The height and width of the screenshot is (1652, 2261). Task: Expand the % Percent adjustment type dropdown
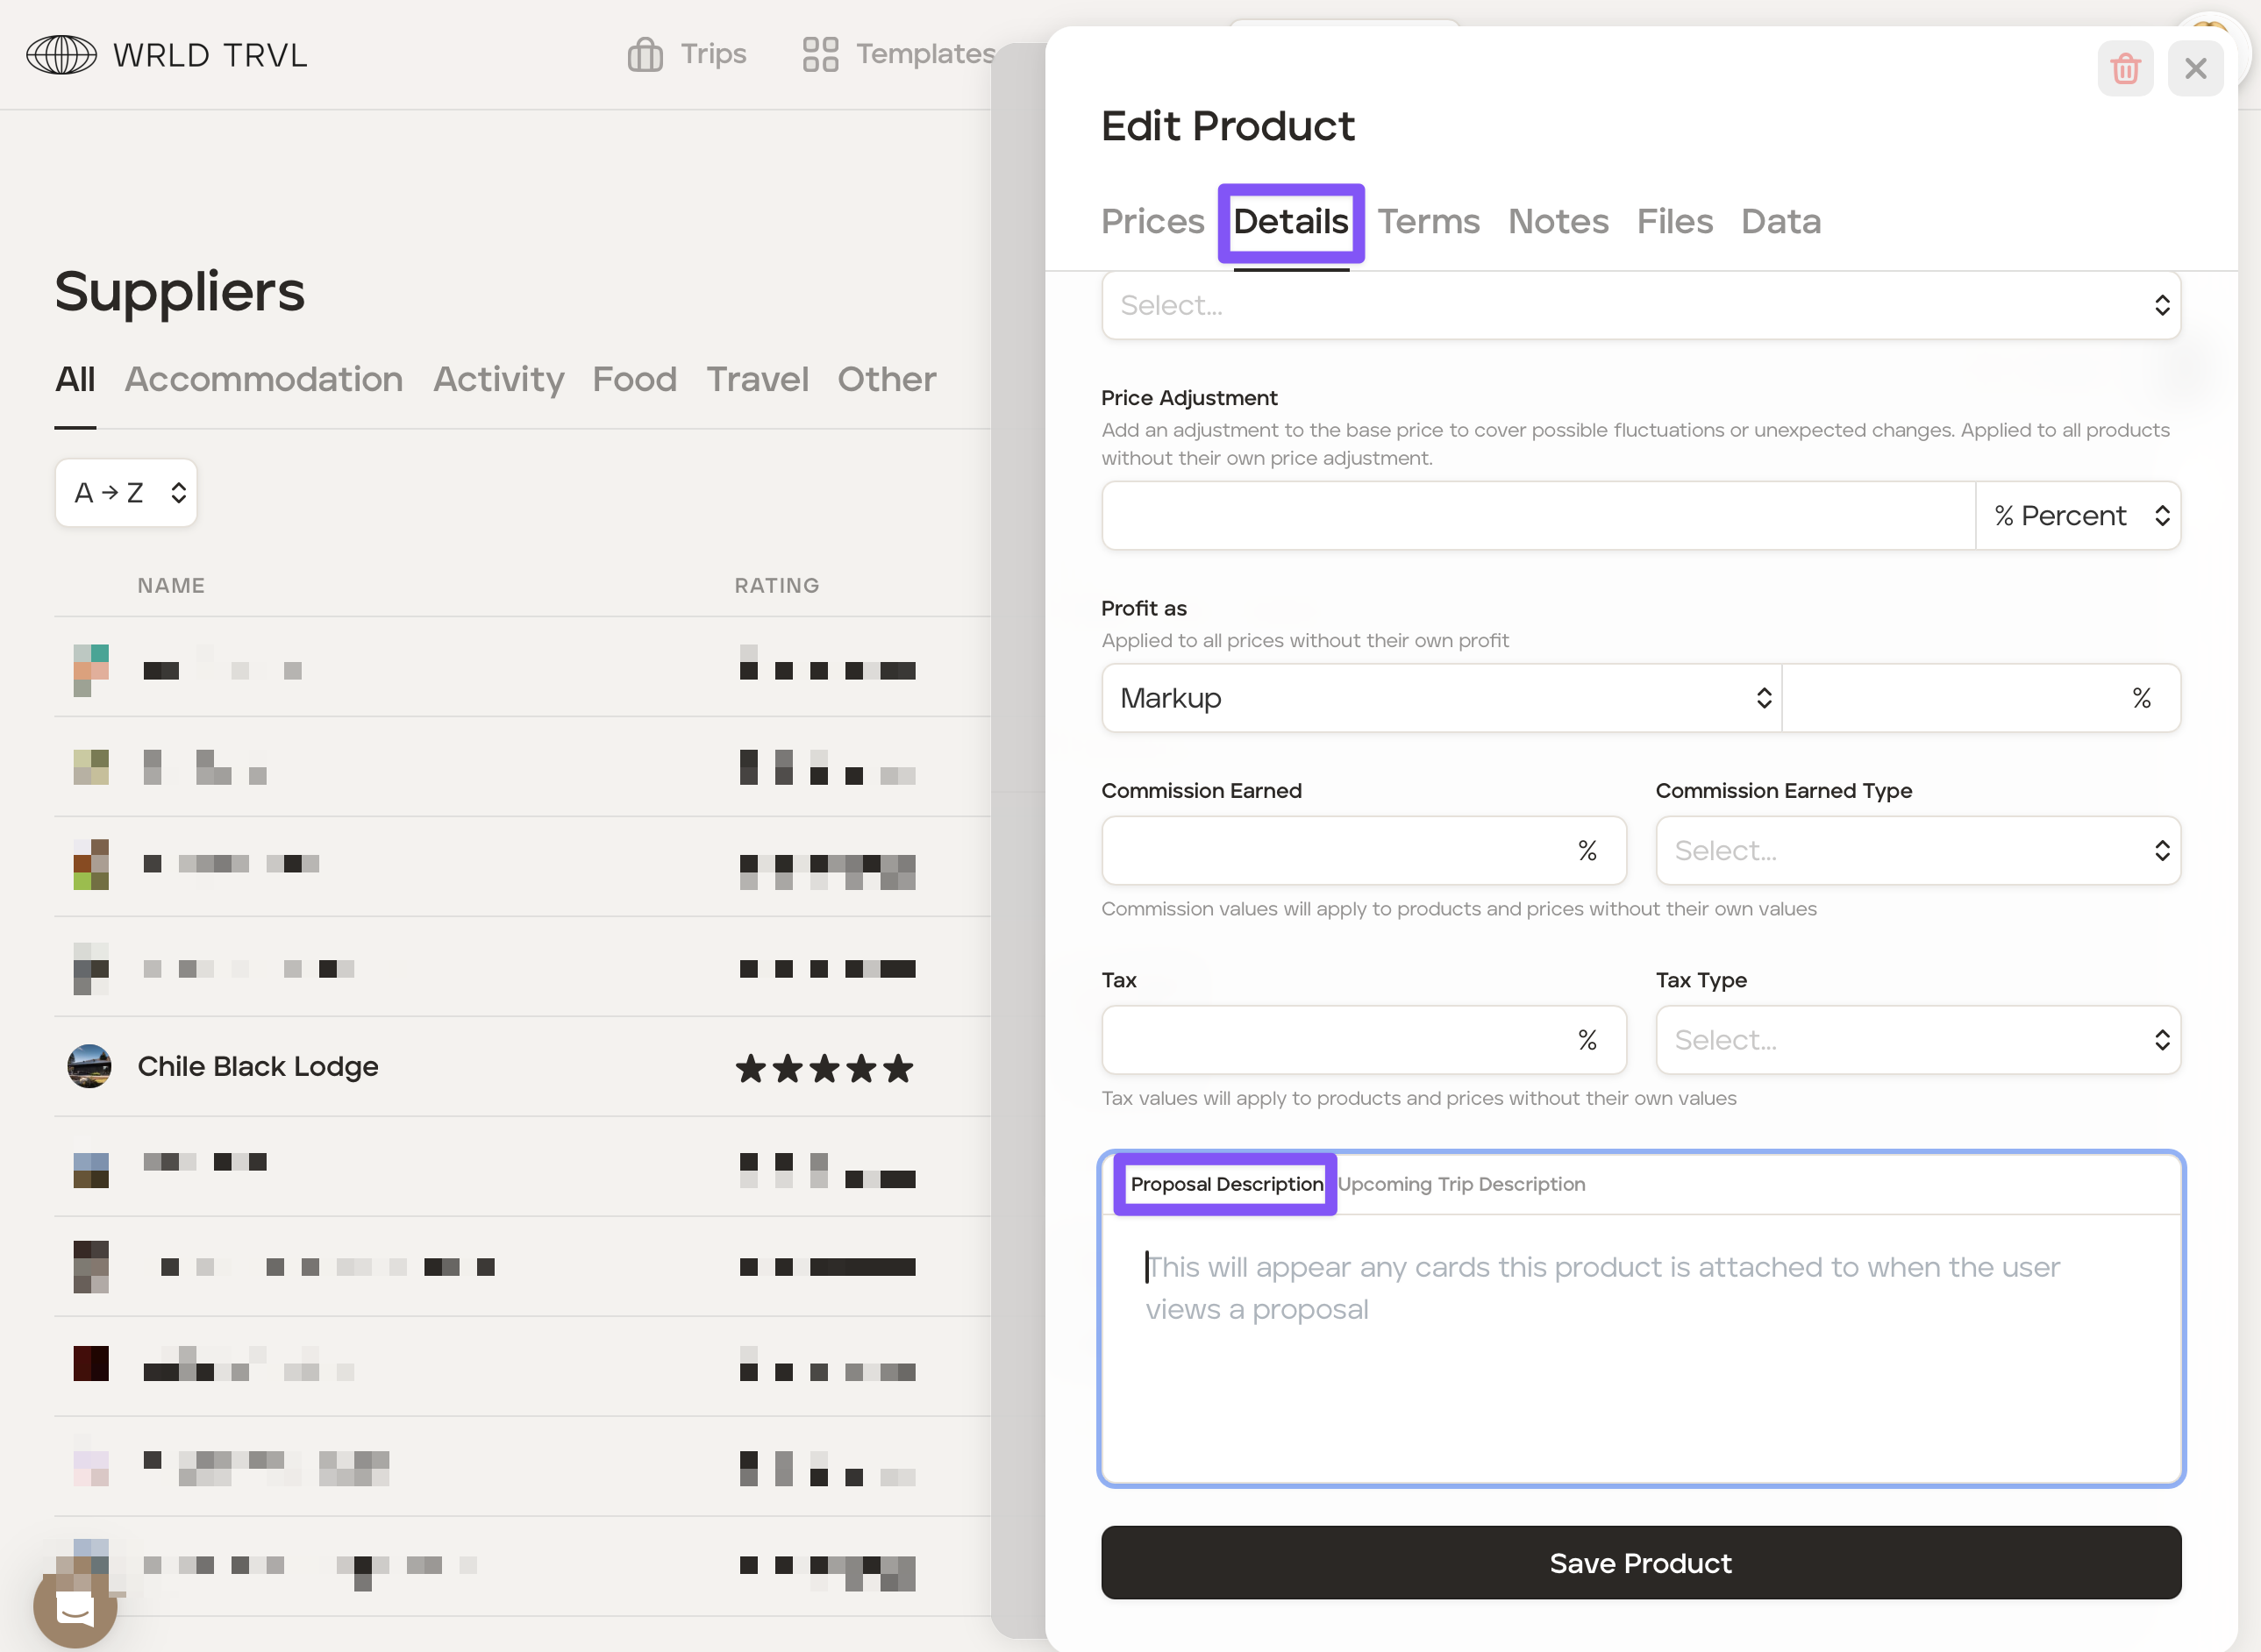click(x=2078, y=516)
